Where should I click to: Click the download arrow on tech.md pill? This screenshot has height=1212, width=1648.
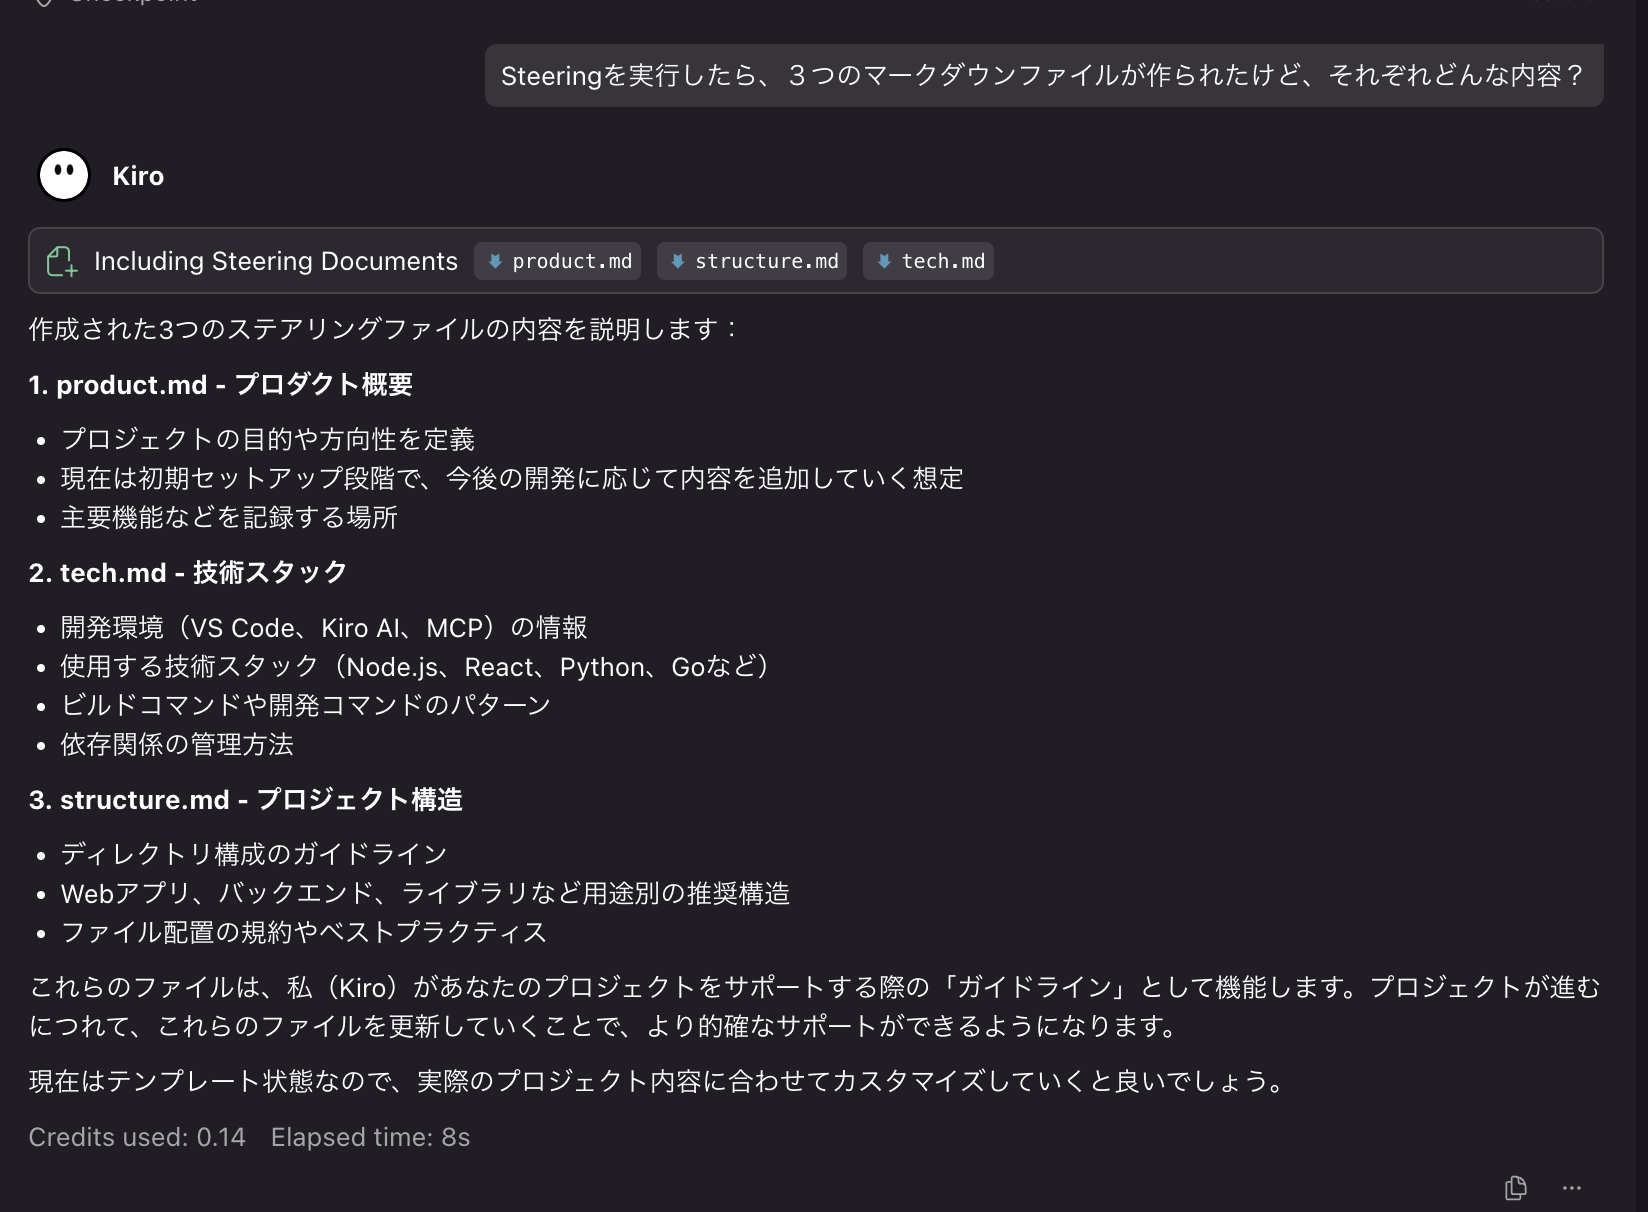884,261
